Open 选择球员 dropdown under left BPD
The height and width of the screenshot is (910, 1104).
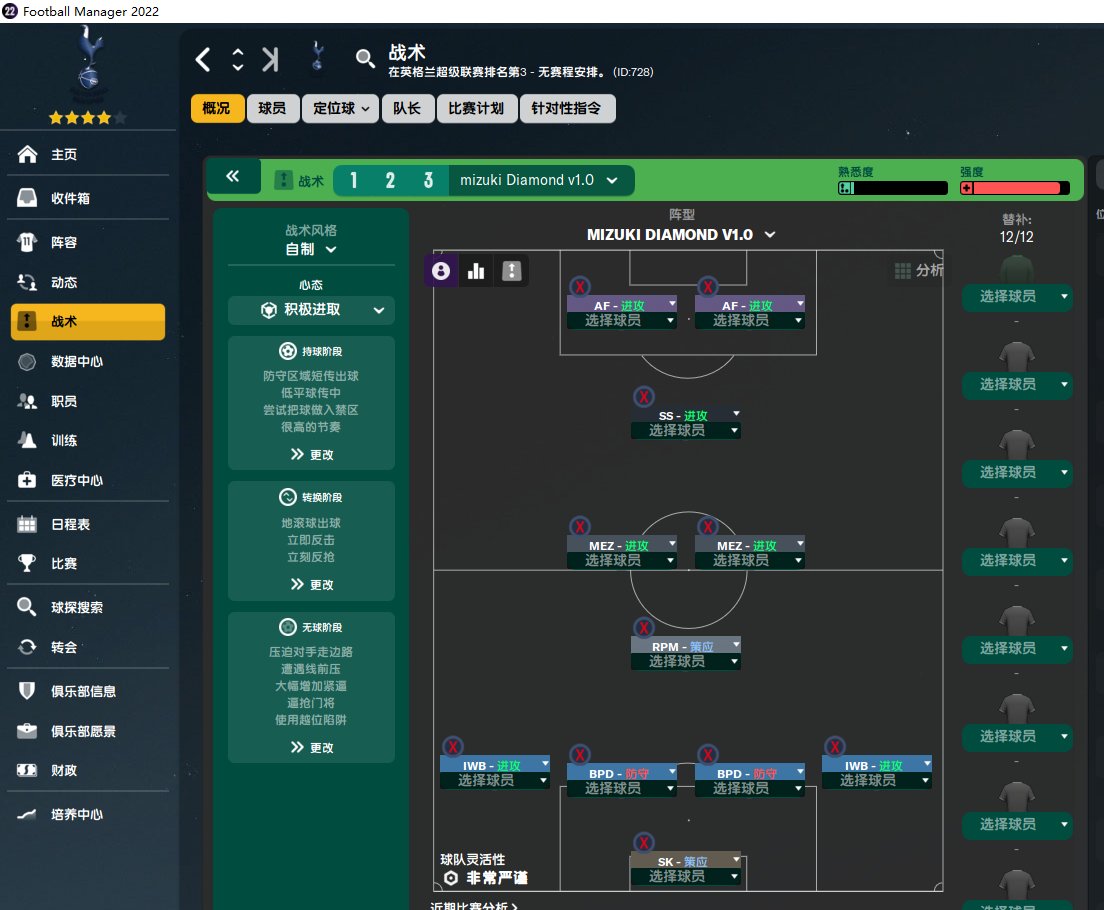pos(622,789)
